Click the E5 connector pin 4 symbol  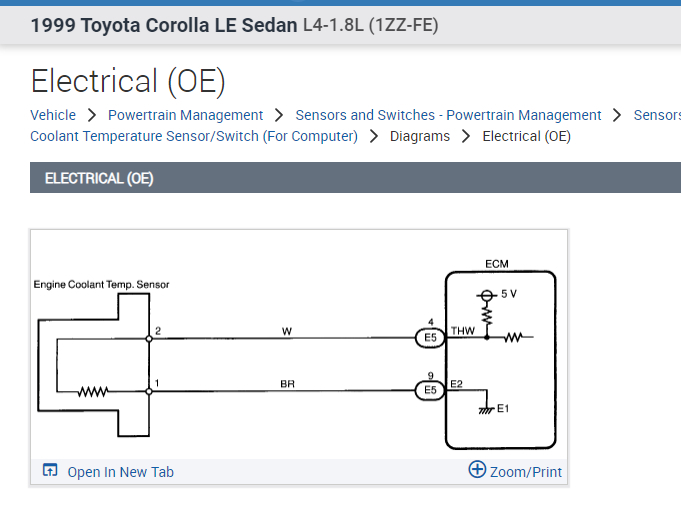pyautogui.click(x=431, y=338)
